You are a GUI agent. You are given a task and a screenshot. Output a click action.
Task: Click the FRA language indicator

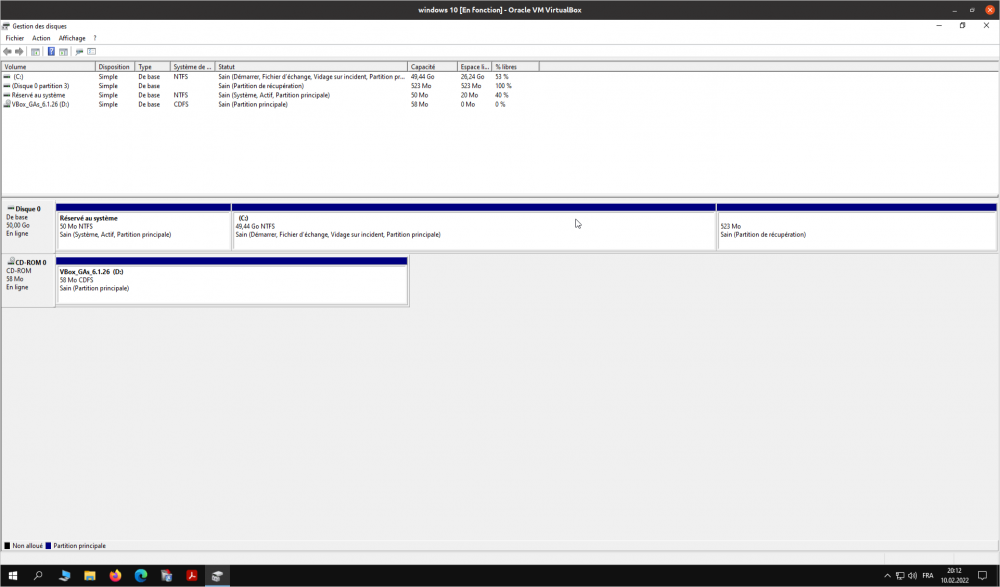tap(928, 576)
